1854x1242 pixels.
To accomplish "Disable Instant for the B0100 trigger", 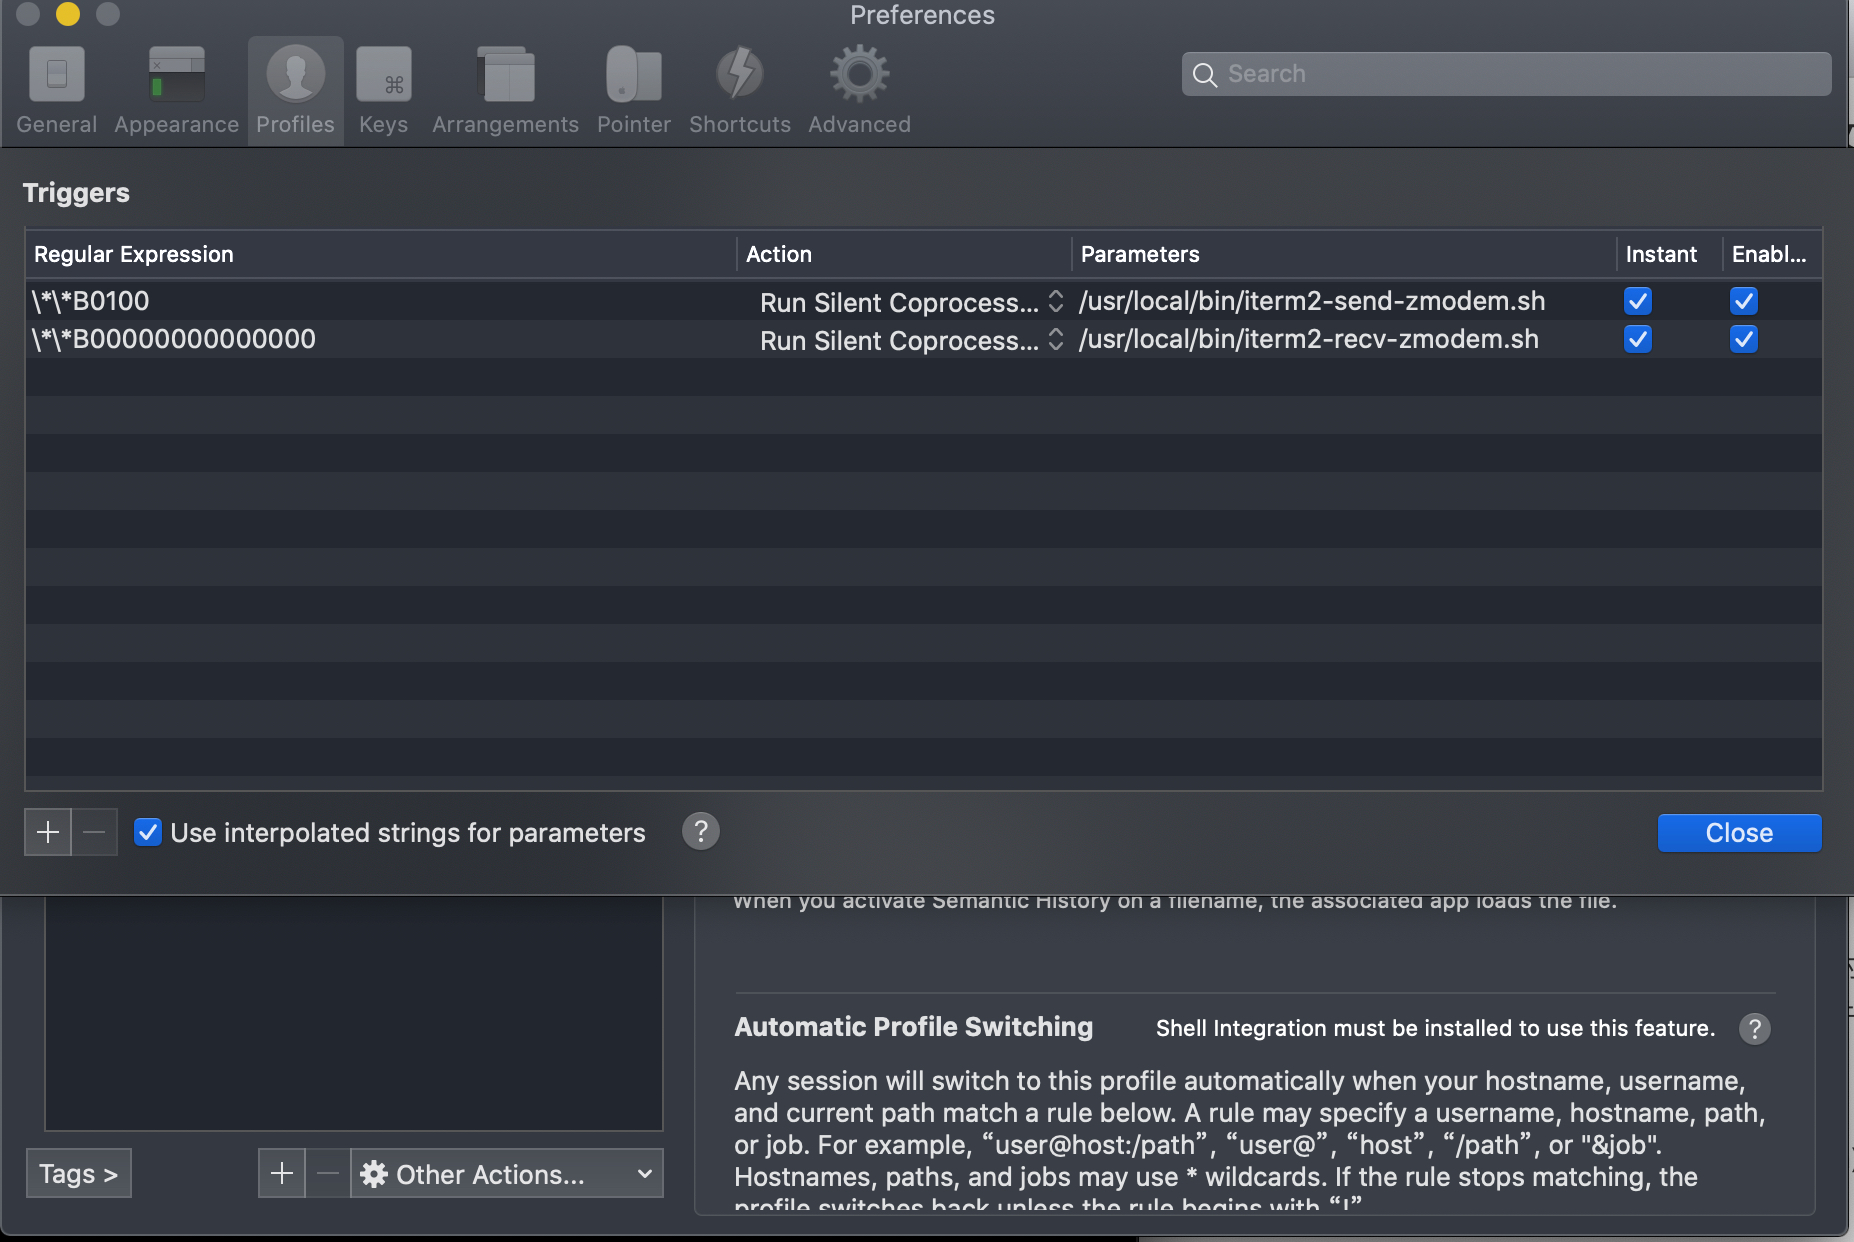I will tap(1637, 301).
